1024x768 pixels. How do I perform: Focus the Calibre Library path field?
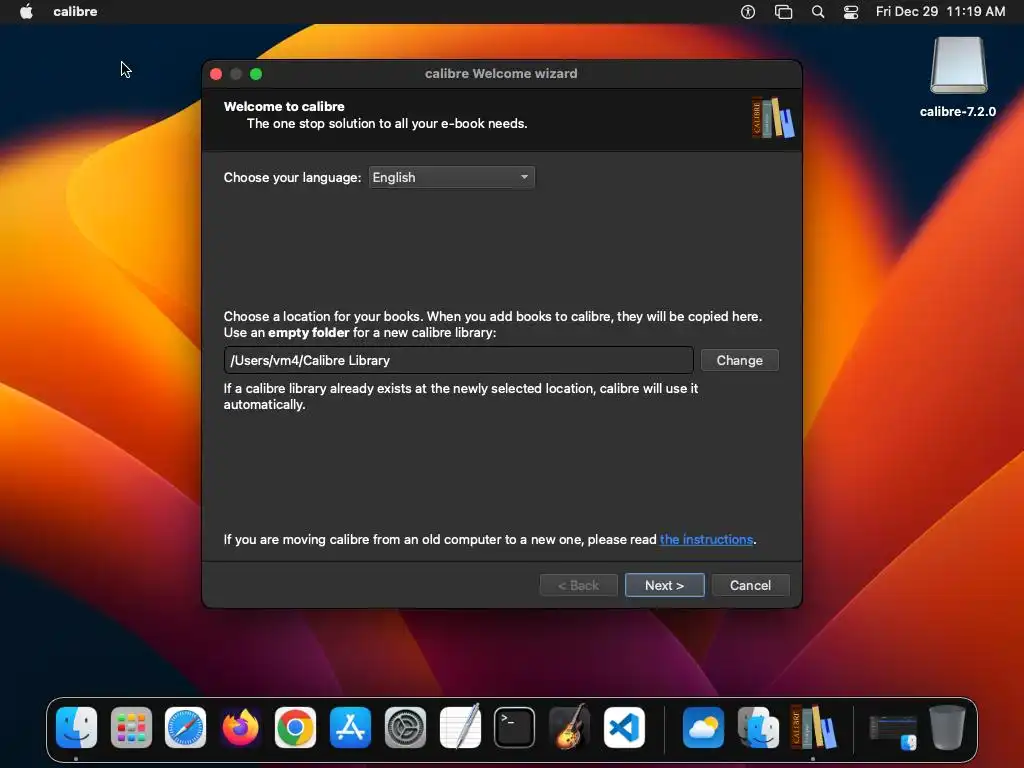click(458, 360)
